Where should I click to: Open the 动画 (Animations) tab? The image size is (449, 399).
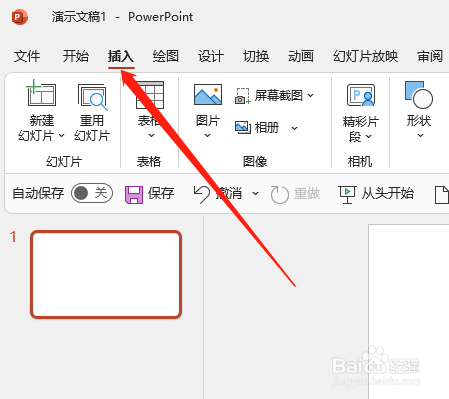coord(301,56)
